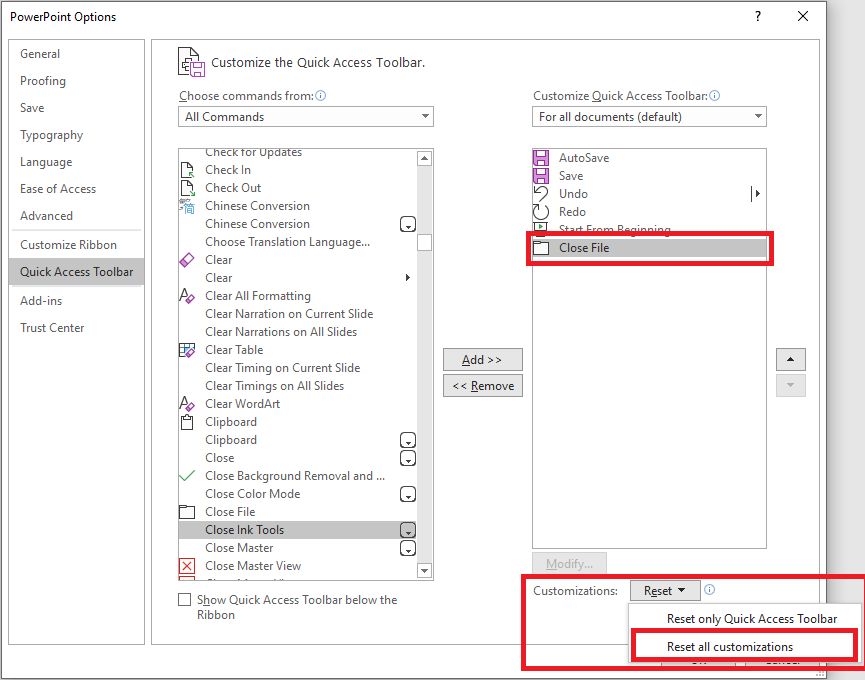
Task: Select the Close Ink Tools command row
Action: click(297, 530)
